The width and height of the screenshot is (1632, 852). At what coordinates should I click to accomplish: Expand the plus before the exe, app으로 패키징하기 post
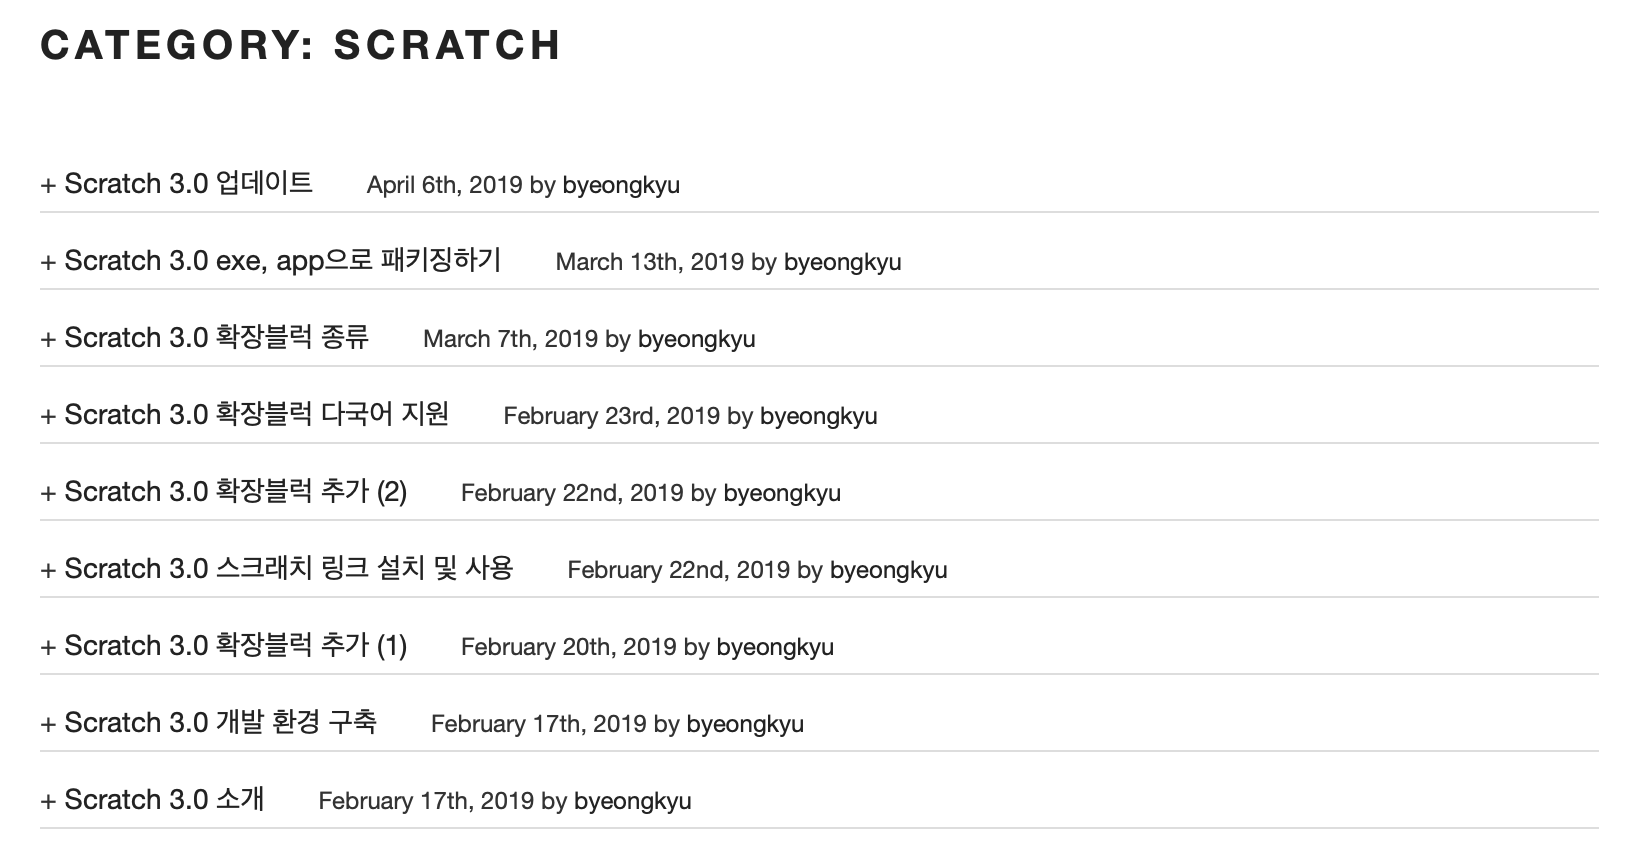pyautogui.click(x=48, y=263)
